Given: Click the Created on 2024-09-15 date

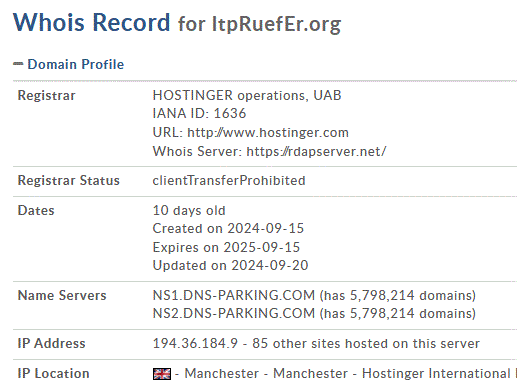Looking at the screenshot, I should coord(228,229).
